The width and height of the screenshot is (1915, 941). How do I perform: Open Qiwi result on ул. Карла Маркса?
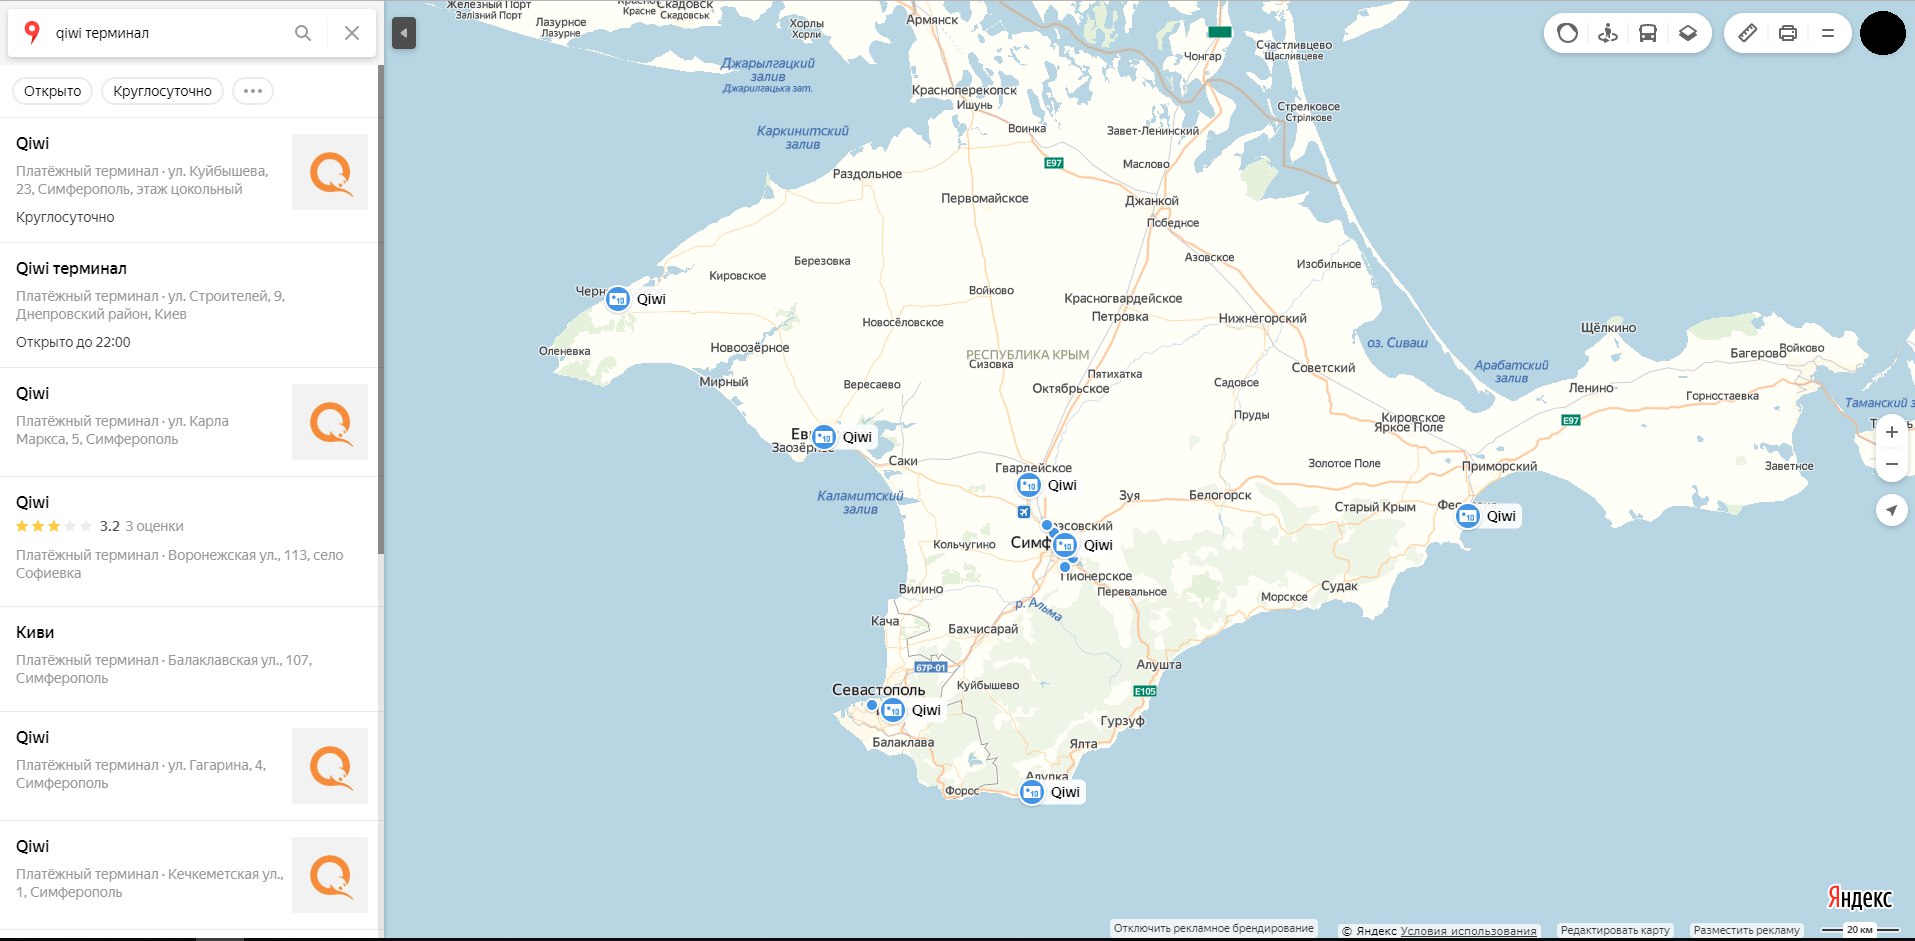tap(190, 422)
